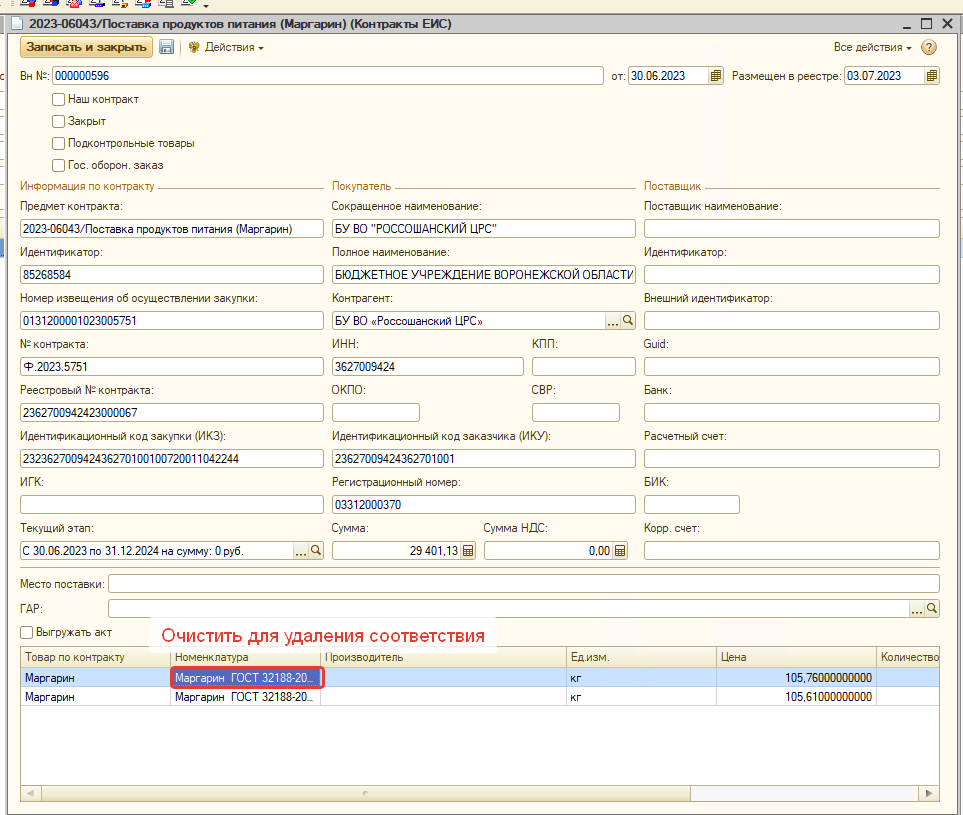Select highlighted Номенклатура cell in first row
This screenshot has height=815, width=963.
coord(246,677)
